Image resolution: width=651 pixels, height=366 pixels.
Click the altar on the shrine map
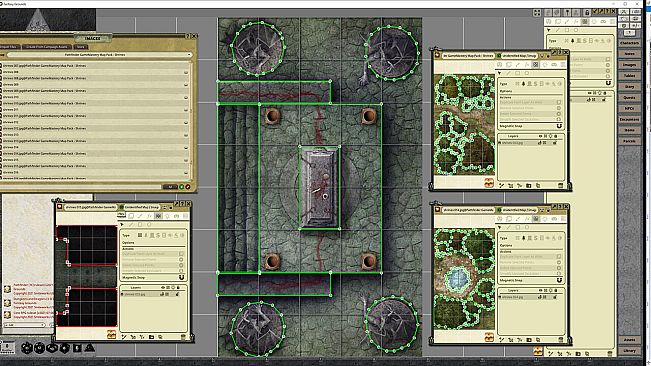319,187
